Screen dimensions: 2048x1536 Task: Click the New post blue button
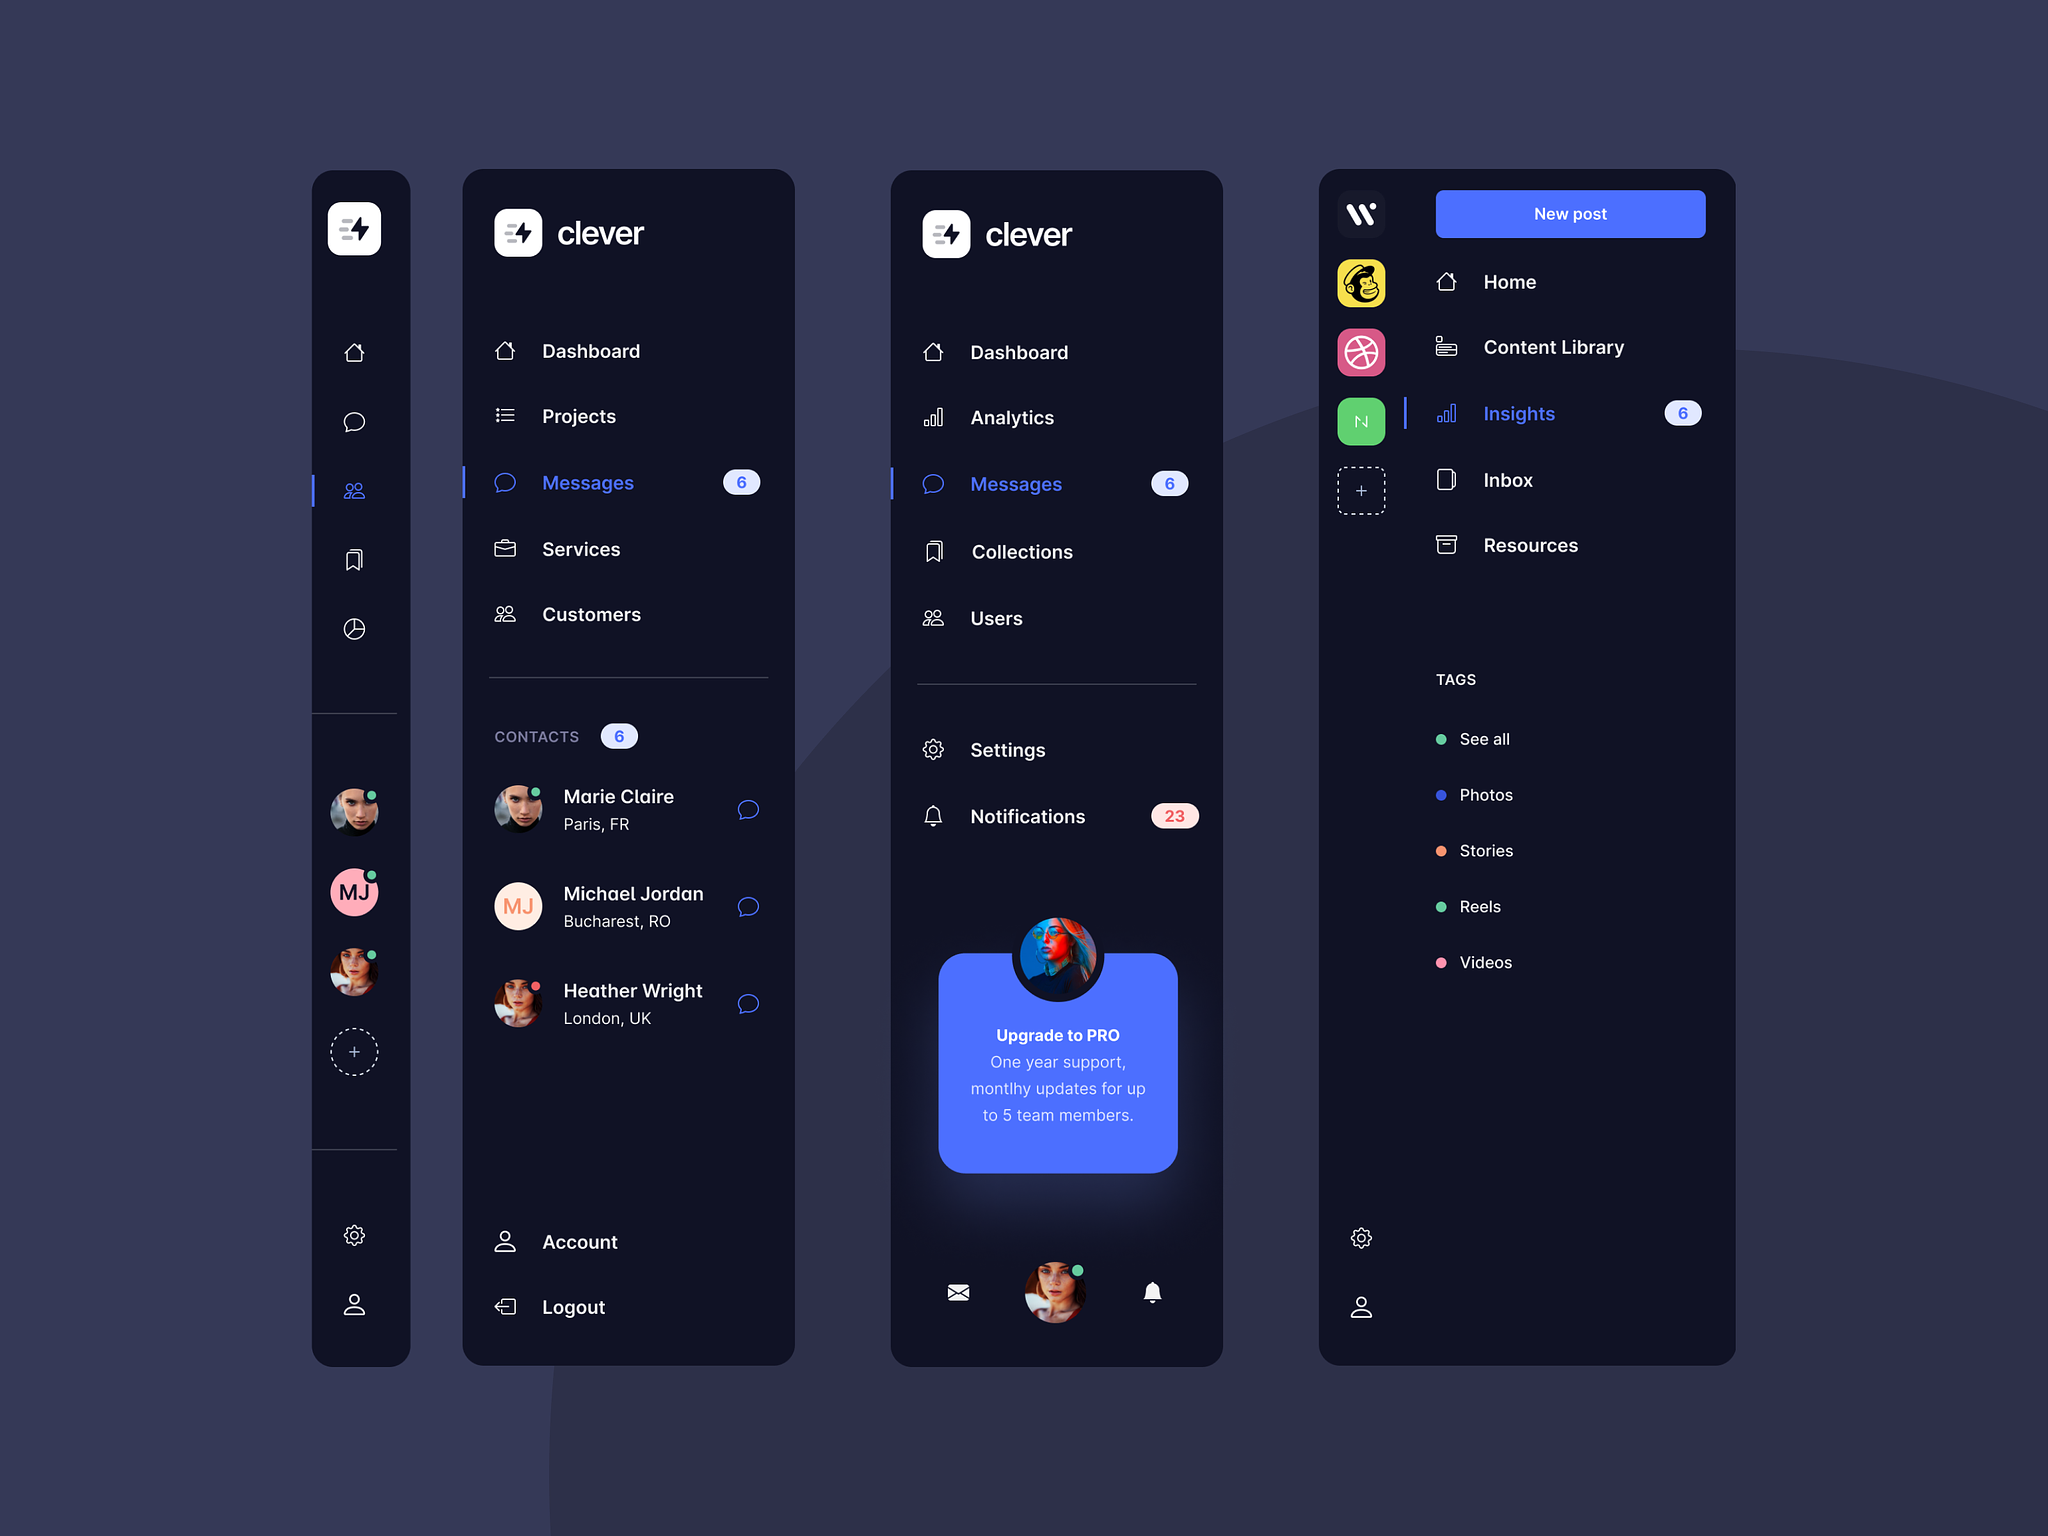tap(1571, 211)
